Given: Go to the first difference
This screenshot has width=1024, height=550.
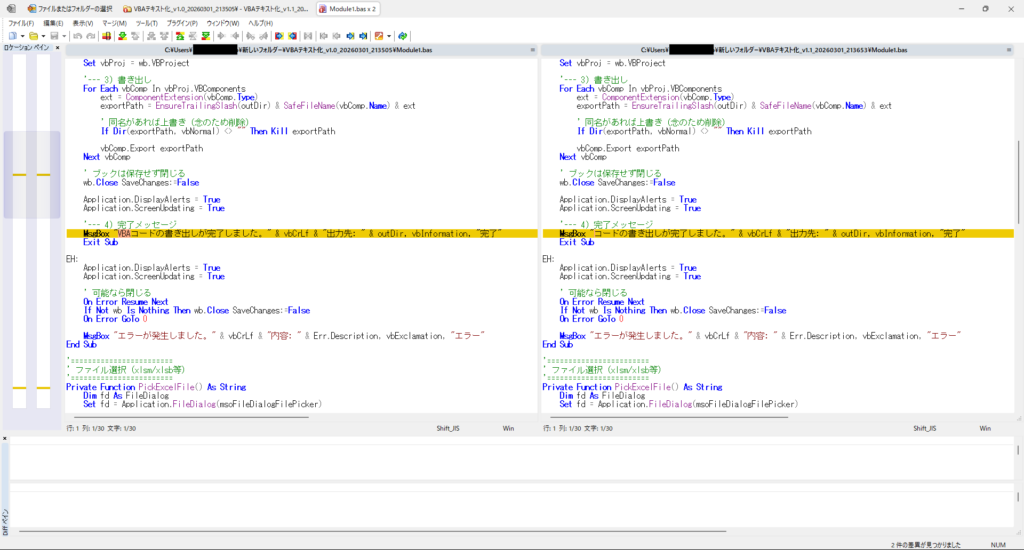Looking at the screenshot, I should tap(179, 36).
